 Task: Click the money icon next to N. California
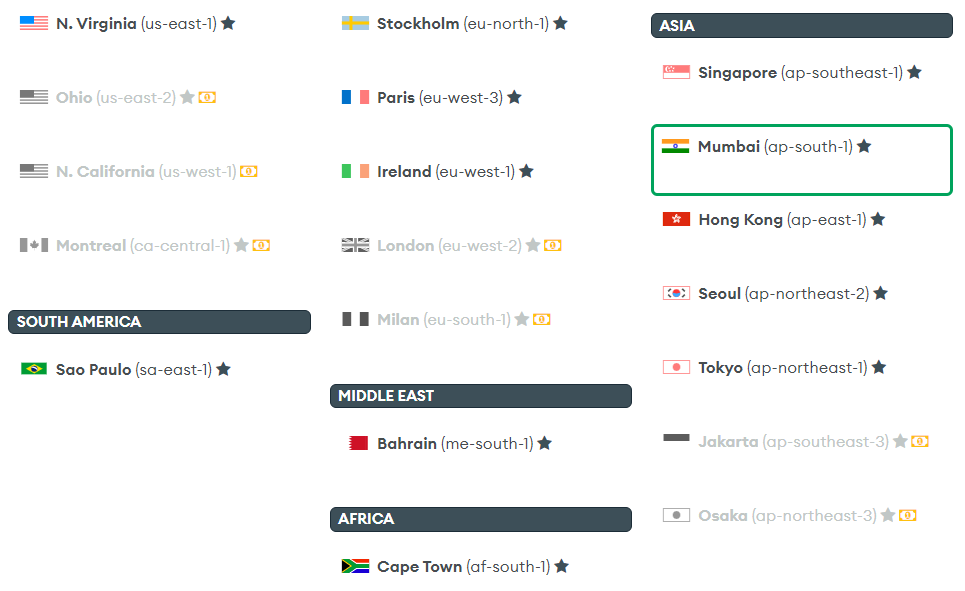tap(249, 171)
